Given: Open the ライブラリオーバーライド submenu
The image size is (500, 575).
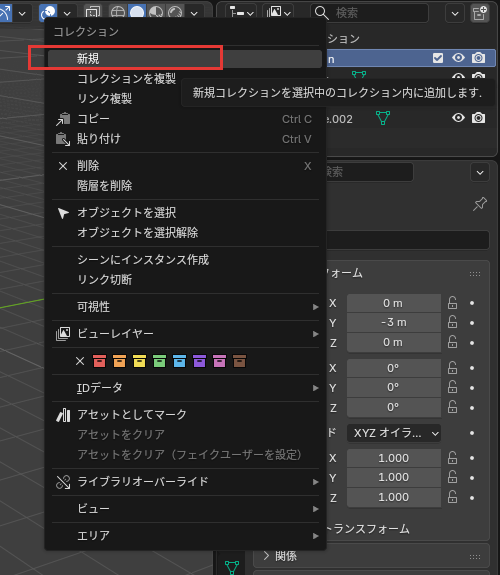Looking at the screenshot, I should pyautogui.click(x=185, y=481).
